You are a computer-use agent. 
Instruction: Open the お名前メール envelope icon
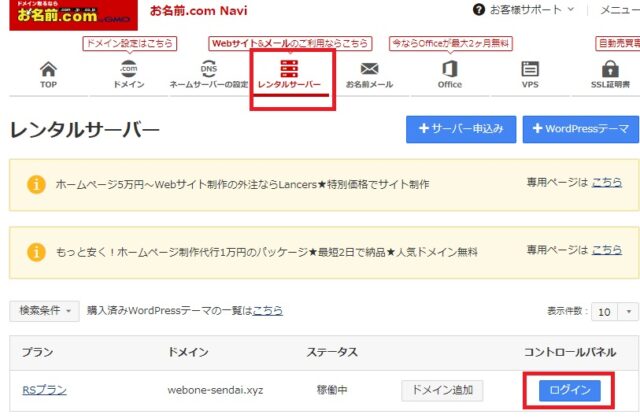click(369, 69)
